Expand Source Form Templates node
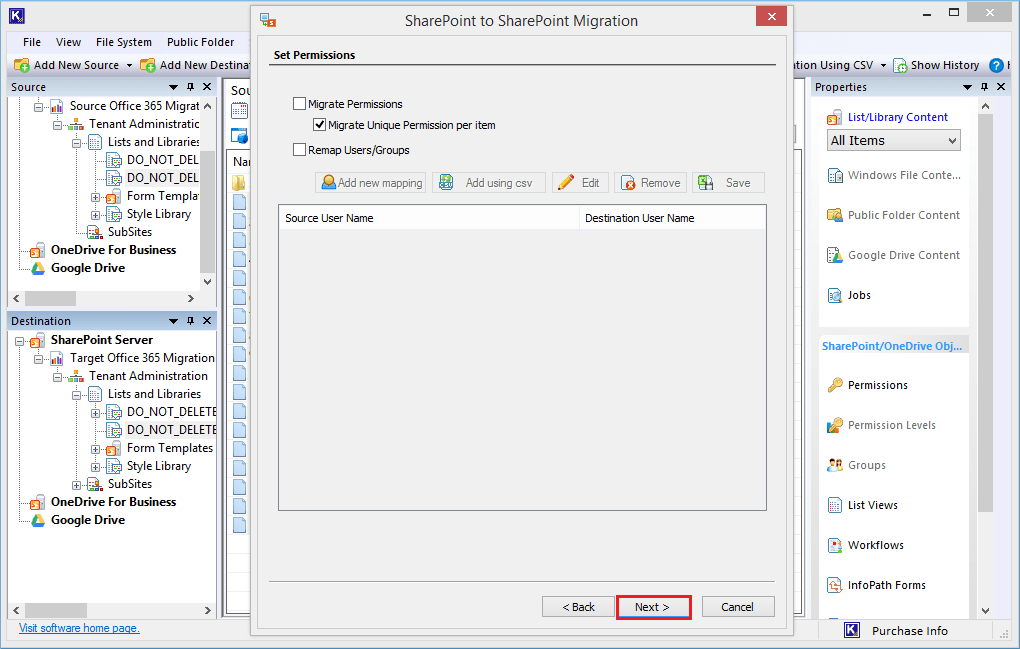Screen dimensions: 1020x649 (x=95, y=196)
